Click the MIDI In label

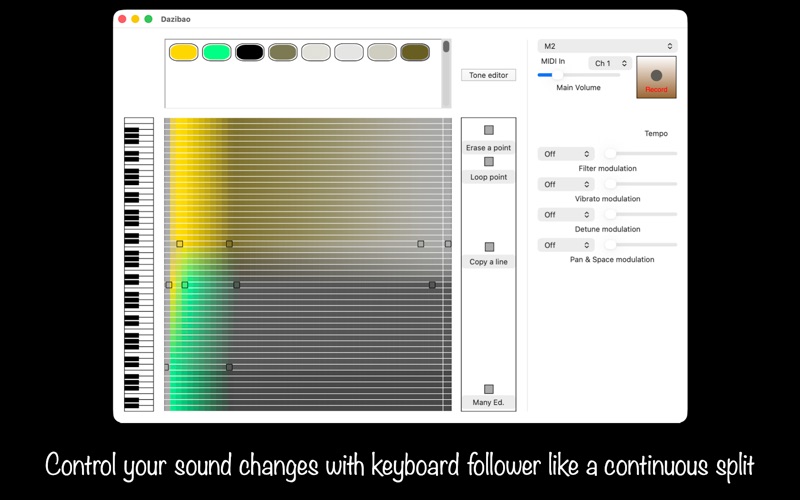553,61
